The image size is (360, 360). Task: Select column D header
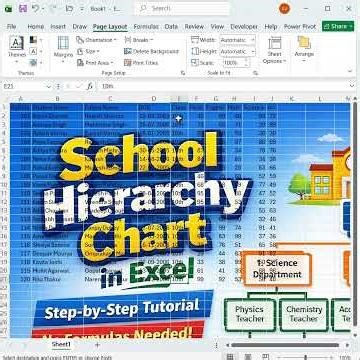point(154,99)
